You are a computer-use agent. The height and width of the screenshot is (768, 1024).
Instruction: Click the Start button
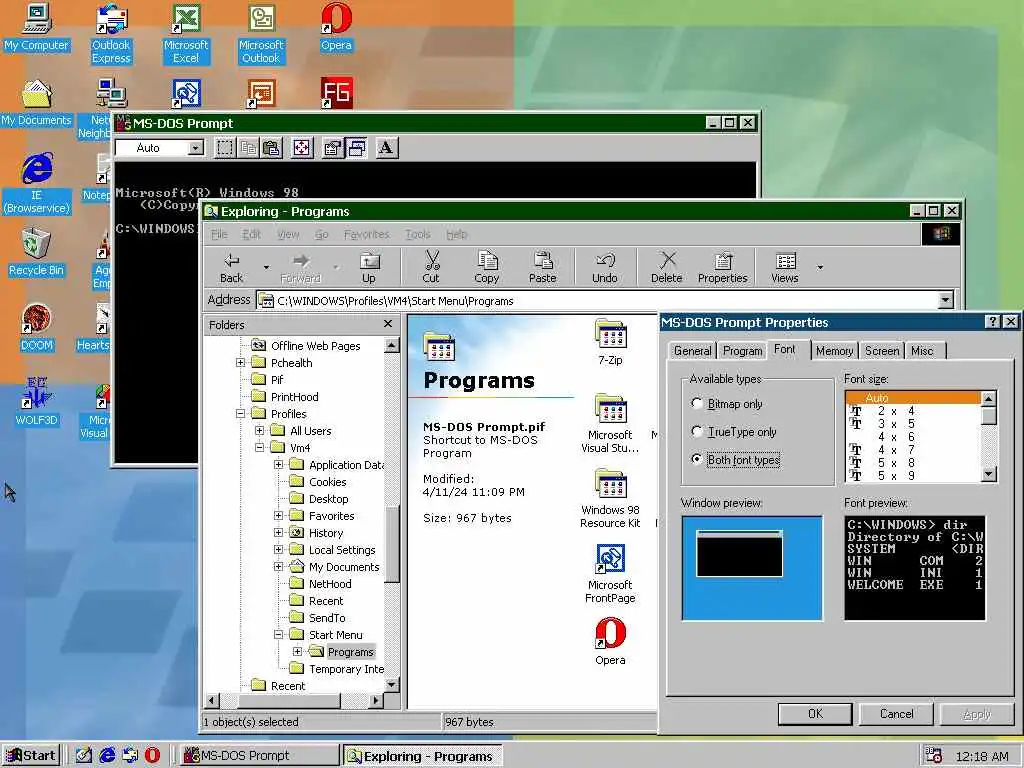[31, 756]
